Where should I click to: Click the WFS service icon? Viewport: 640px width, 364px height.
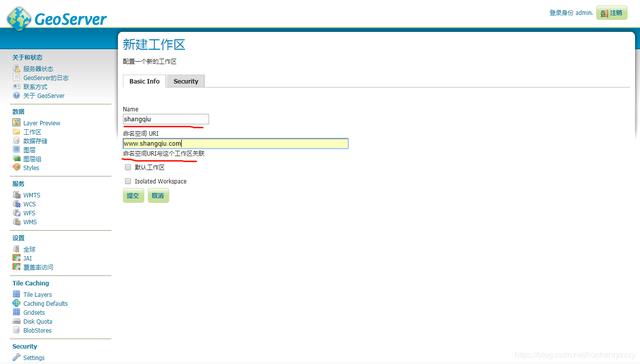point(16,213)
